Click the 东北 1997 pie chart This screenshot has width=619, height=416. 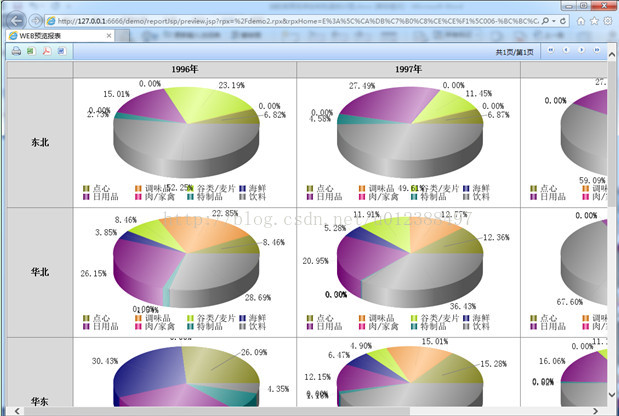click(x=410, y=132)
